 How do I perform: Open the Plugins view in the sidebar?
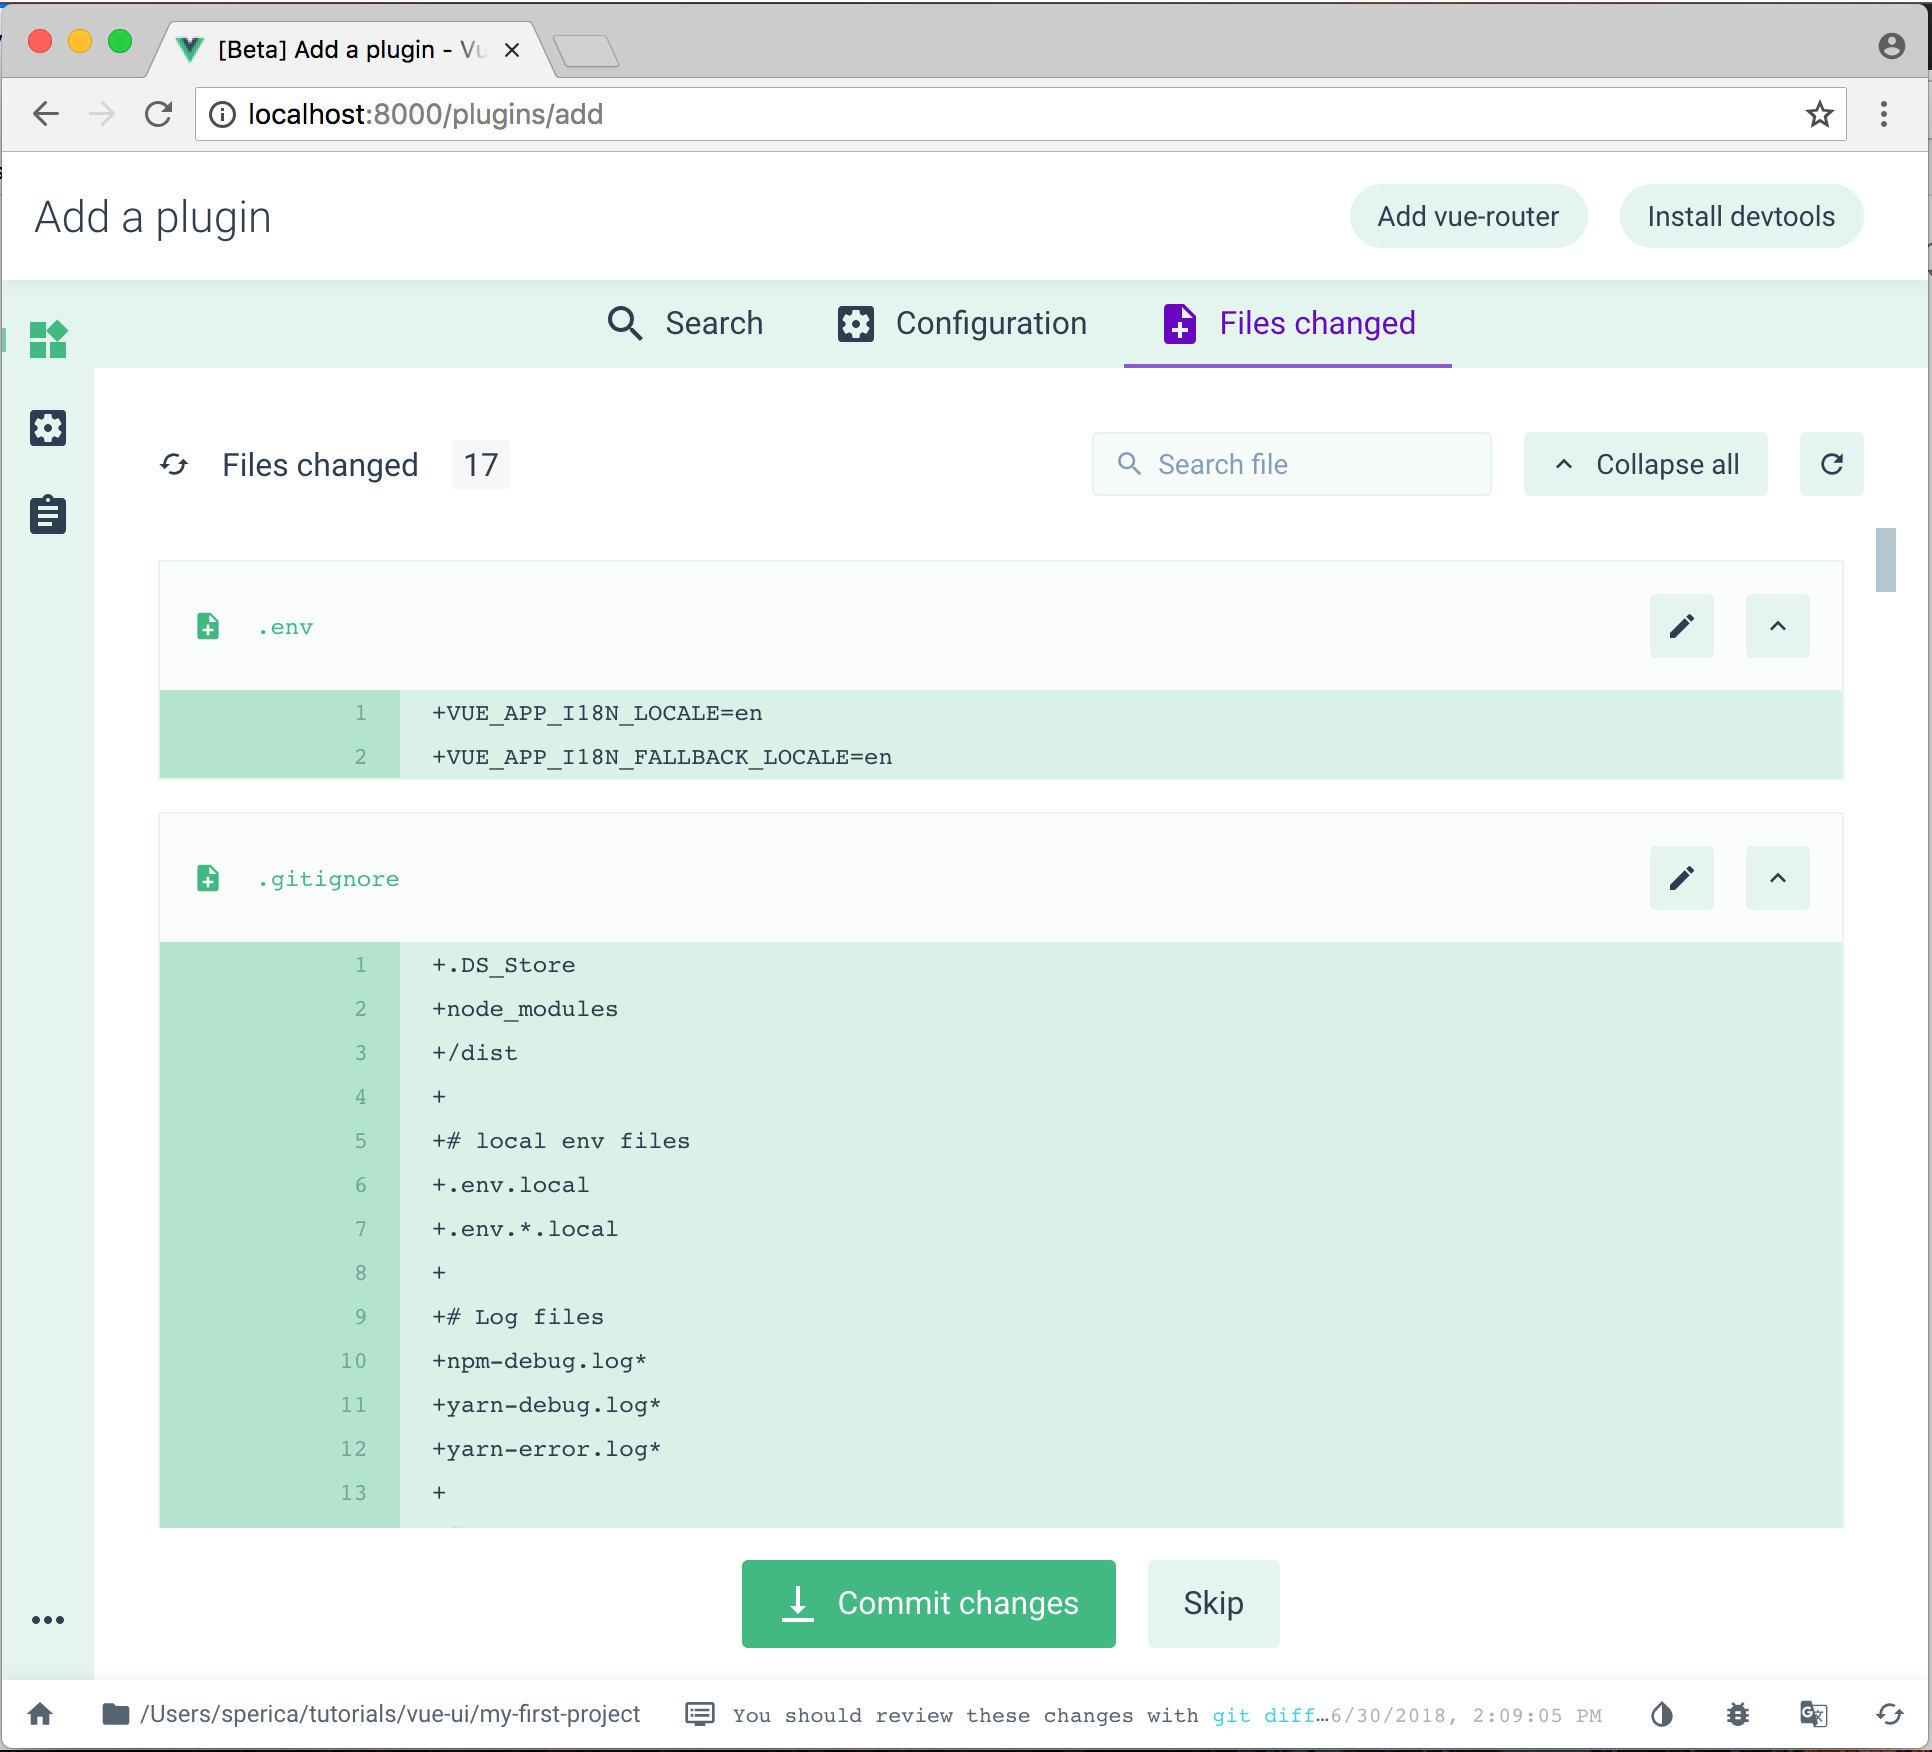47,340
